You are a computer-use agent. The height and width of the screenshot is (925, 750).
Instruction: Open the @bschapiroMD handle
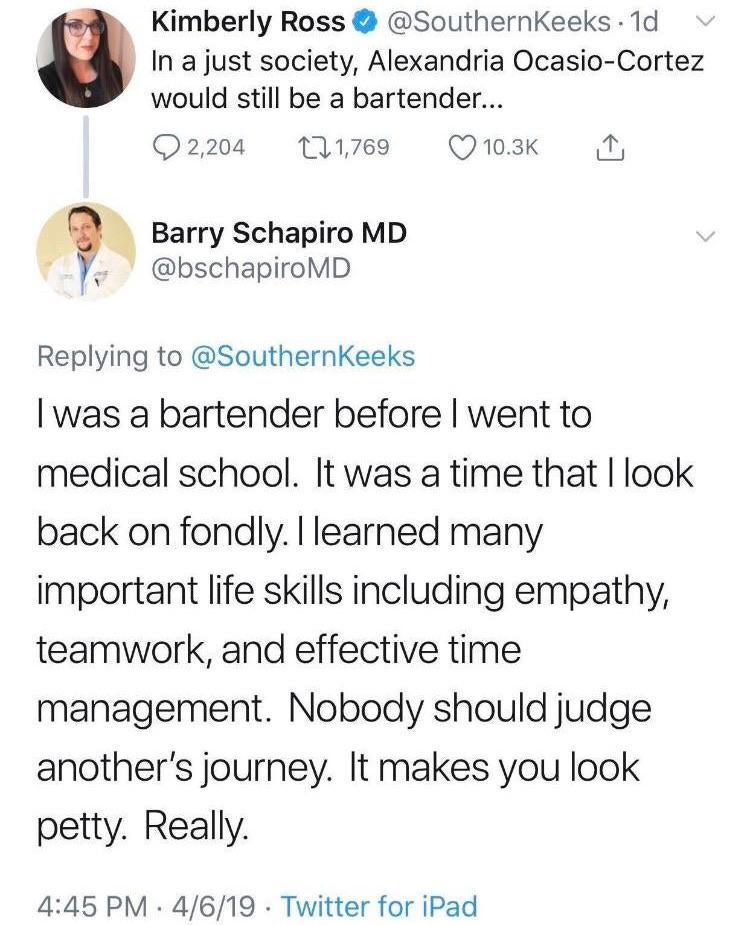(x=250, y=268)
